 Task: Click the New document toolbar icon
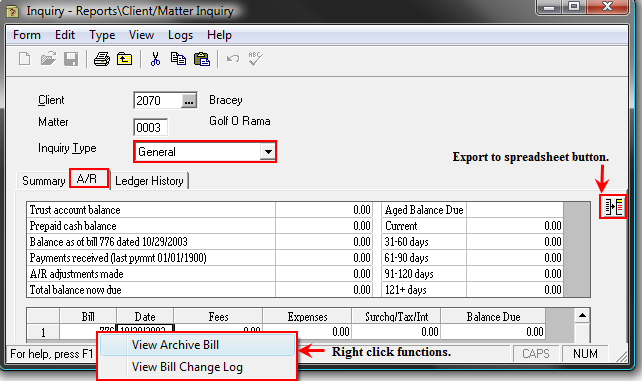25,59
